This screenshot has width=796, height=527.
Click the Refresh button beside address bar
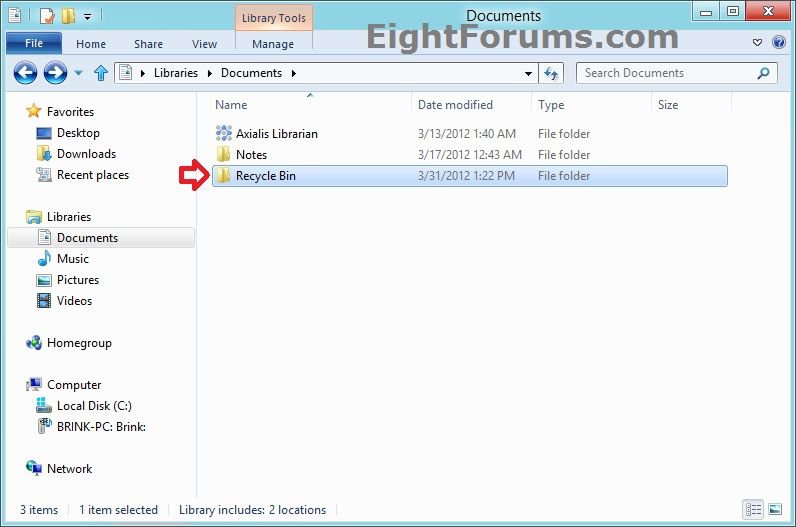click(x=551, y=74)
